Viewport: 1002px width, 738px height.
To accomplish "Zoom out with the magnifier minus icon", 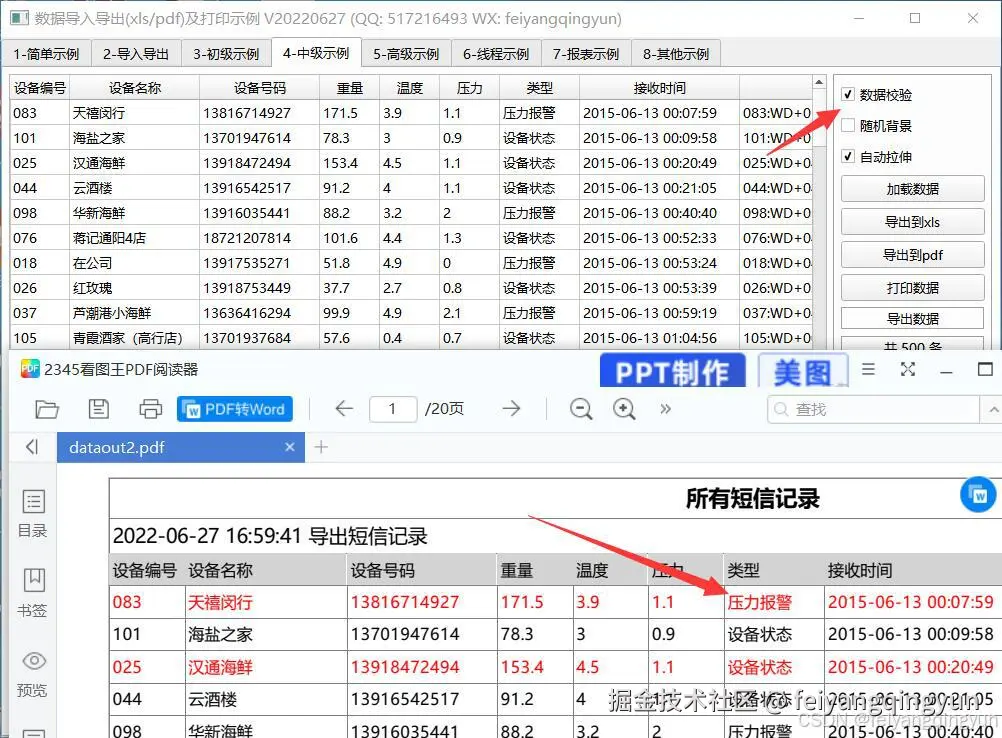I will tap(582, 408).
